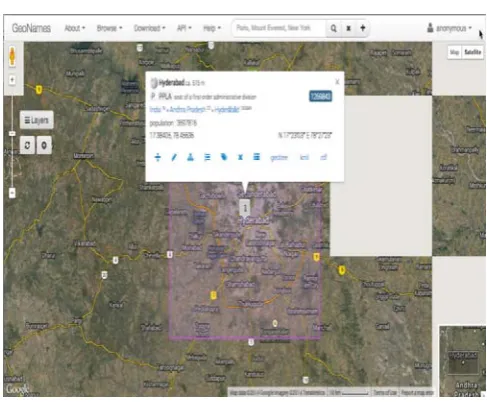Select the Street View pegman icon
Screen dimensions: 487x402
pos(12,56)
